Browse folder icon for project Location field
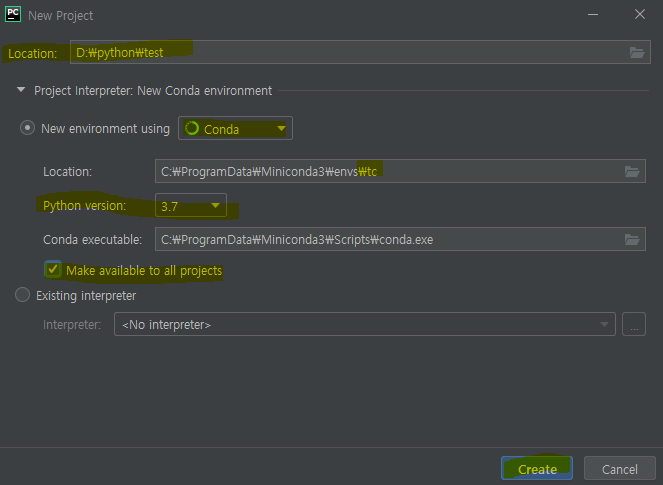Viewport: 663px width, 485px height. 637,52
